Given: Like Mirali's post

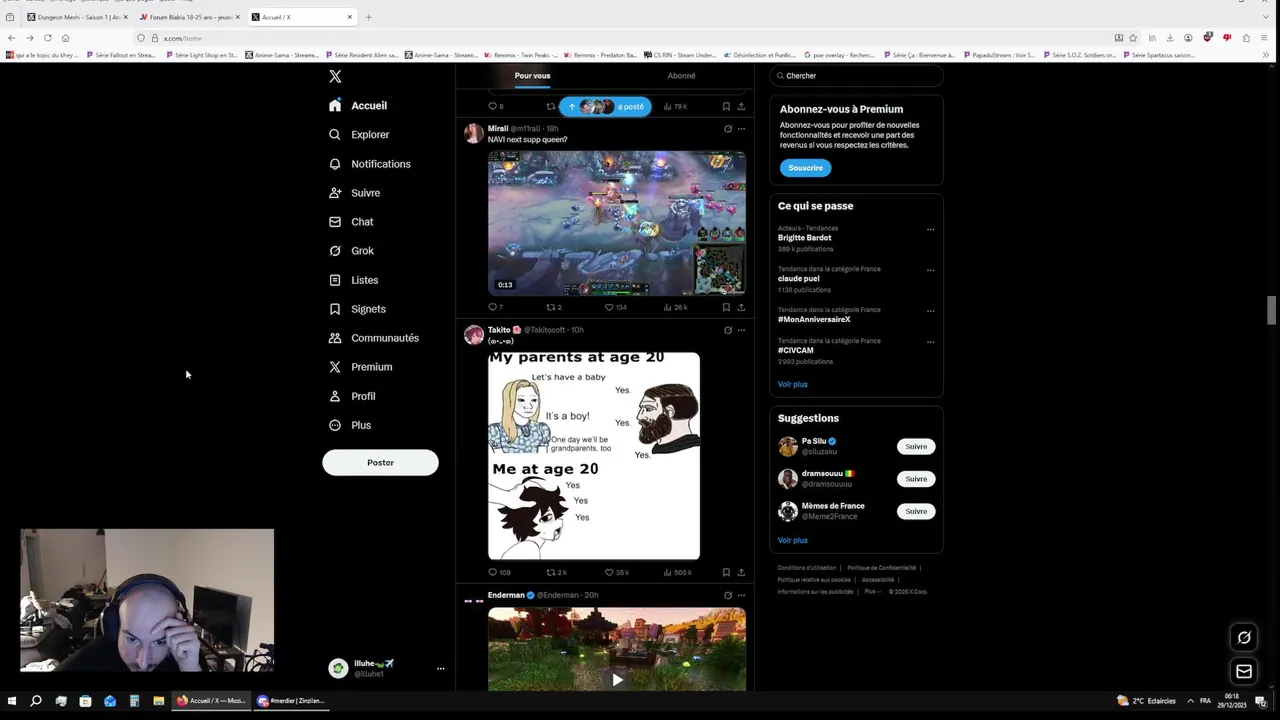Looking at the screenshot, I should click(615, 307).
